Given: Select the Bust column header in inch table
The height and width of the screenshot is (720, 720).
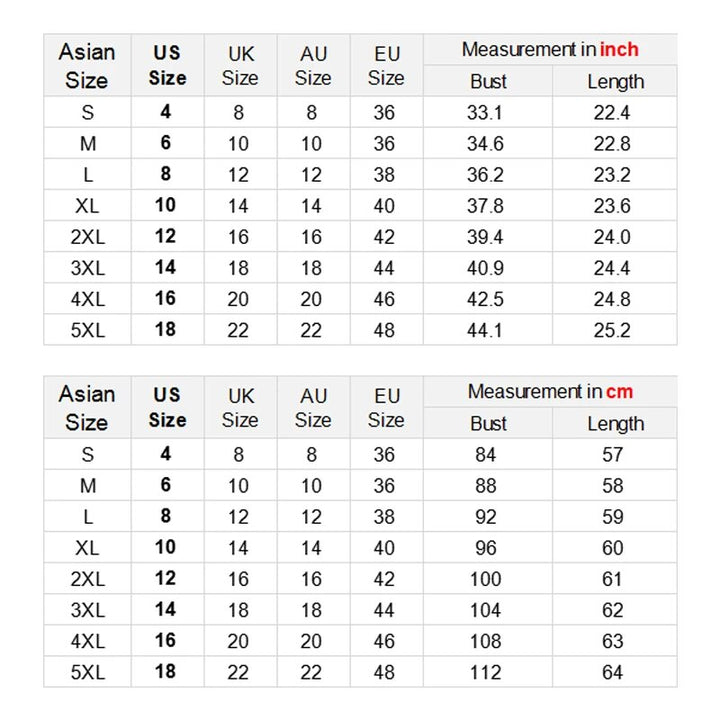Looking at the screenshot, I should click(x=488, y=82).
